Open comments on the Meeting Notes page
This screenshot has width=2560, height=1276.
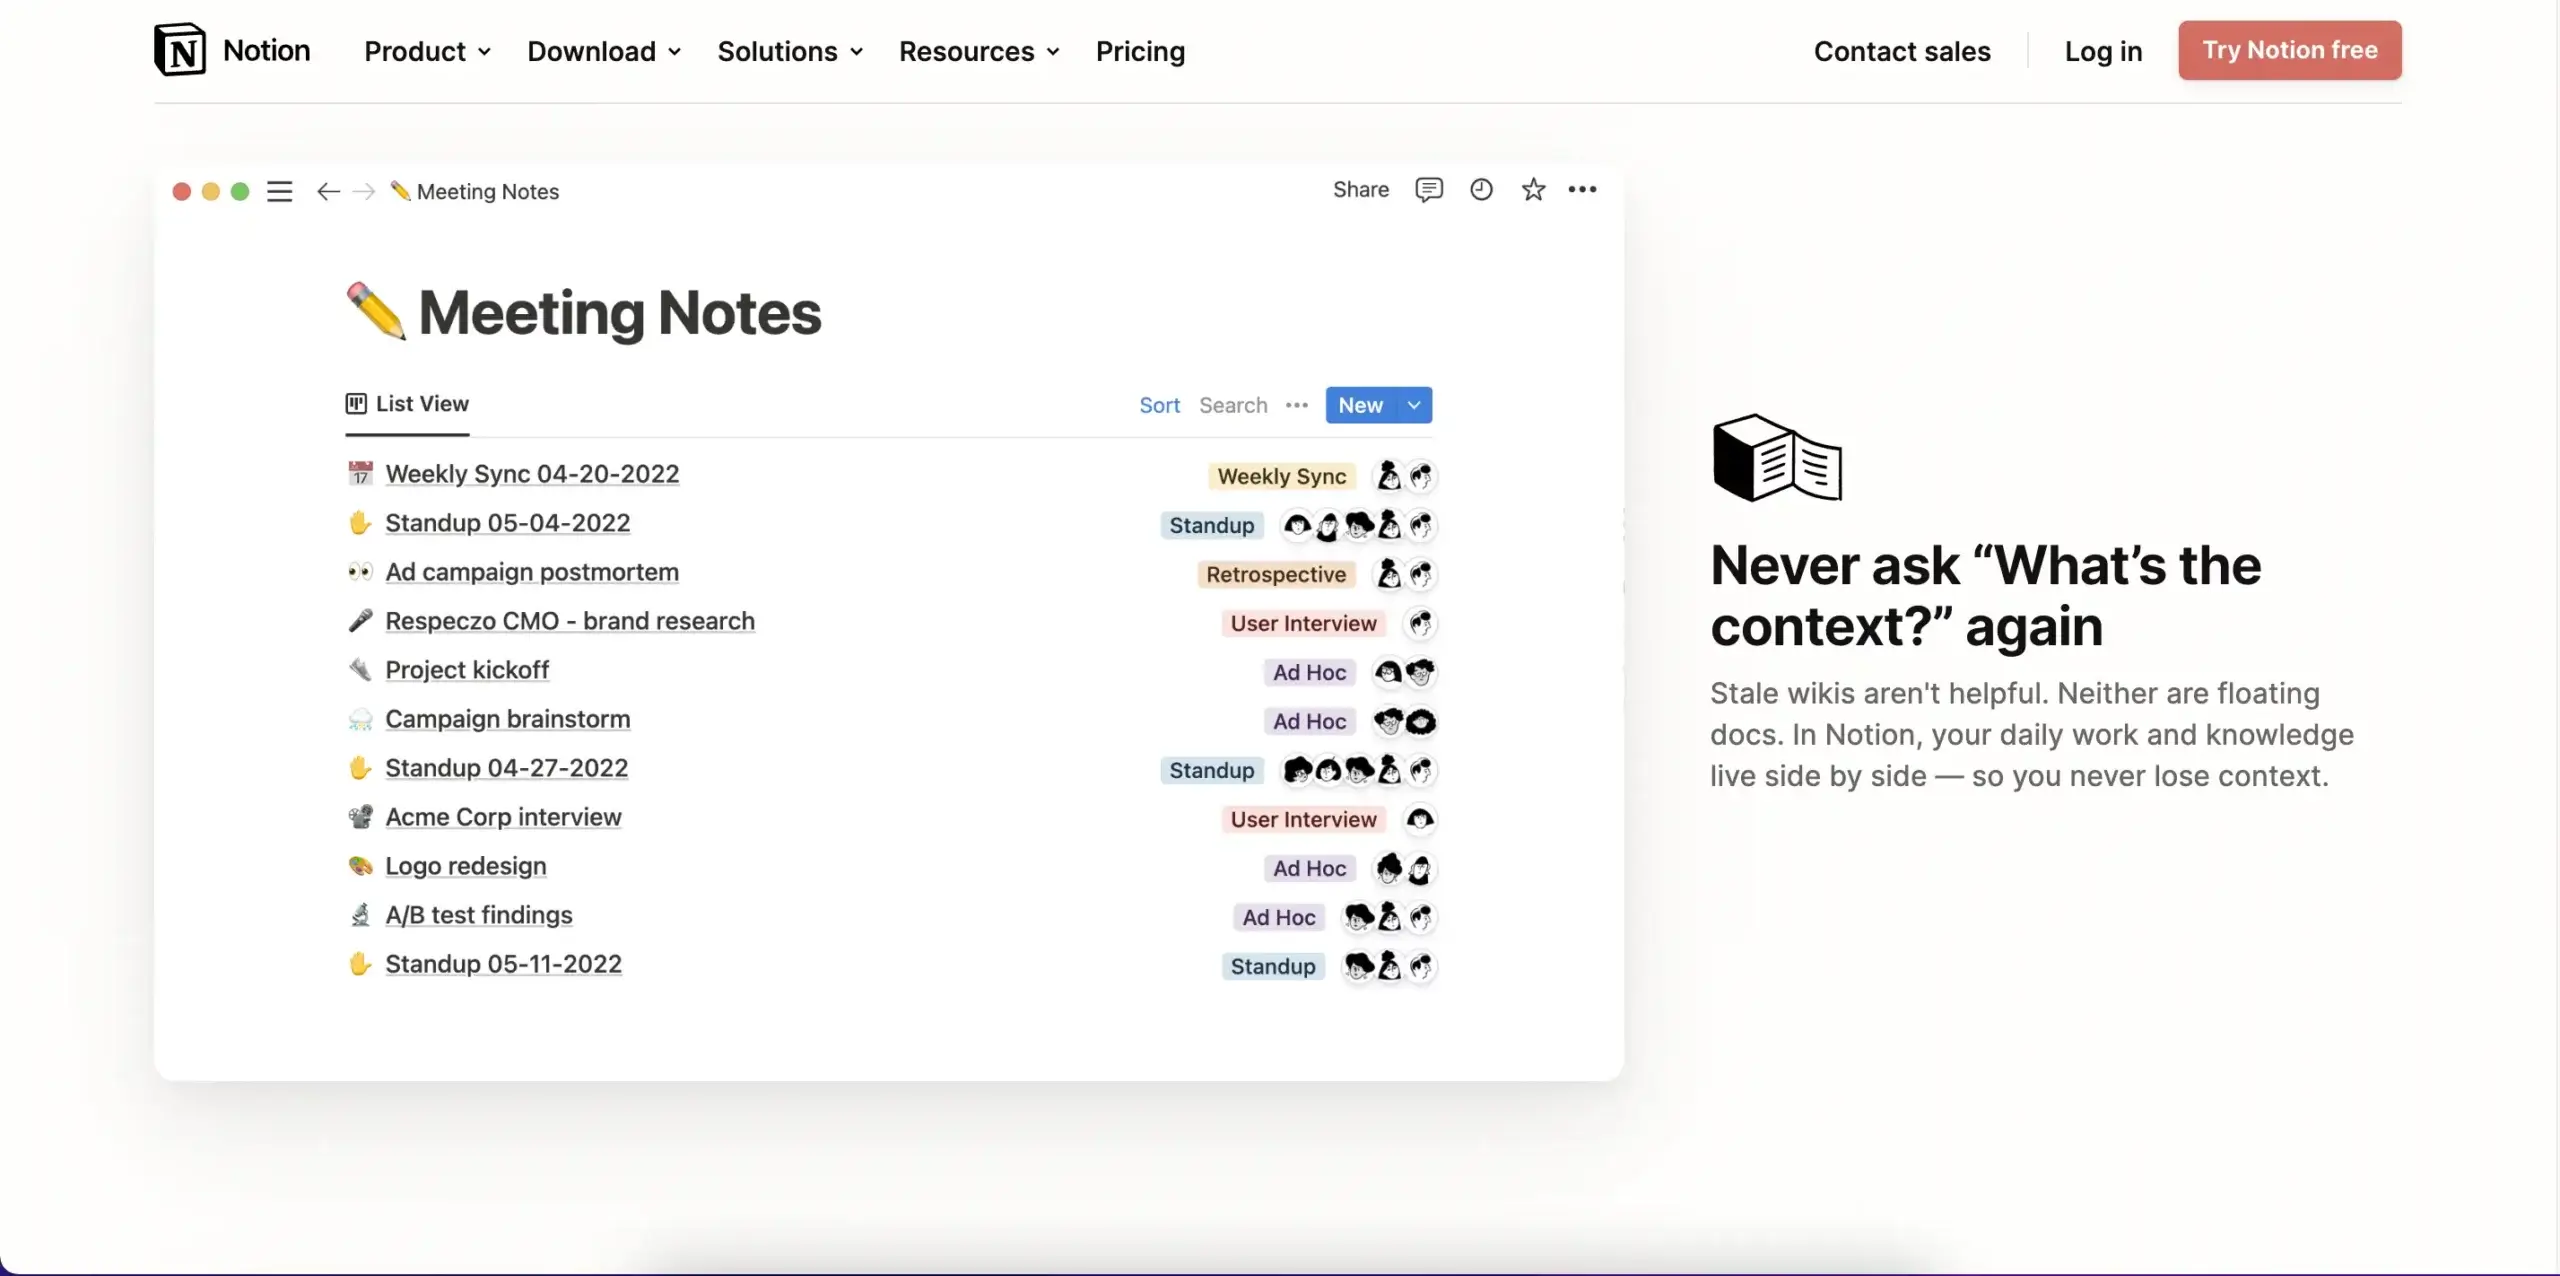1429,189
